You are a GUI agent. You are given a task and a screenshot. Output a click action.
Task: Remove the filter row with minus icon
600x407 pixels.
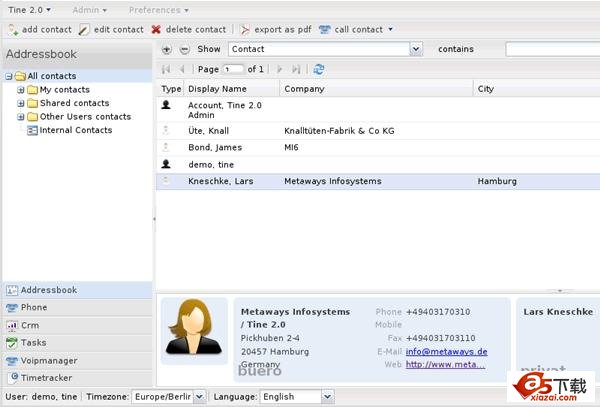pos(184,49)
